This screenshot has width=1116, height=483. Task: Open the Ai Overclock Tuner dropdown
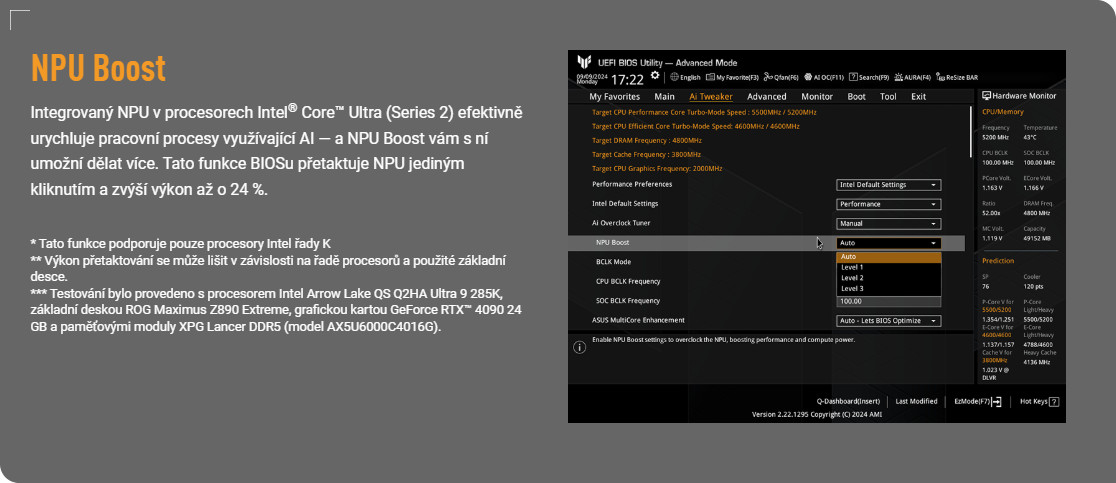[888, 224]
